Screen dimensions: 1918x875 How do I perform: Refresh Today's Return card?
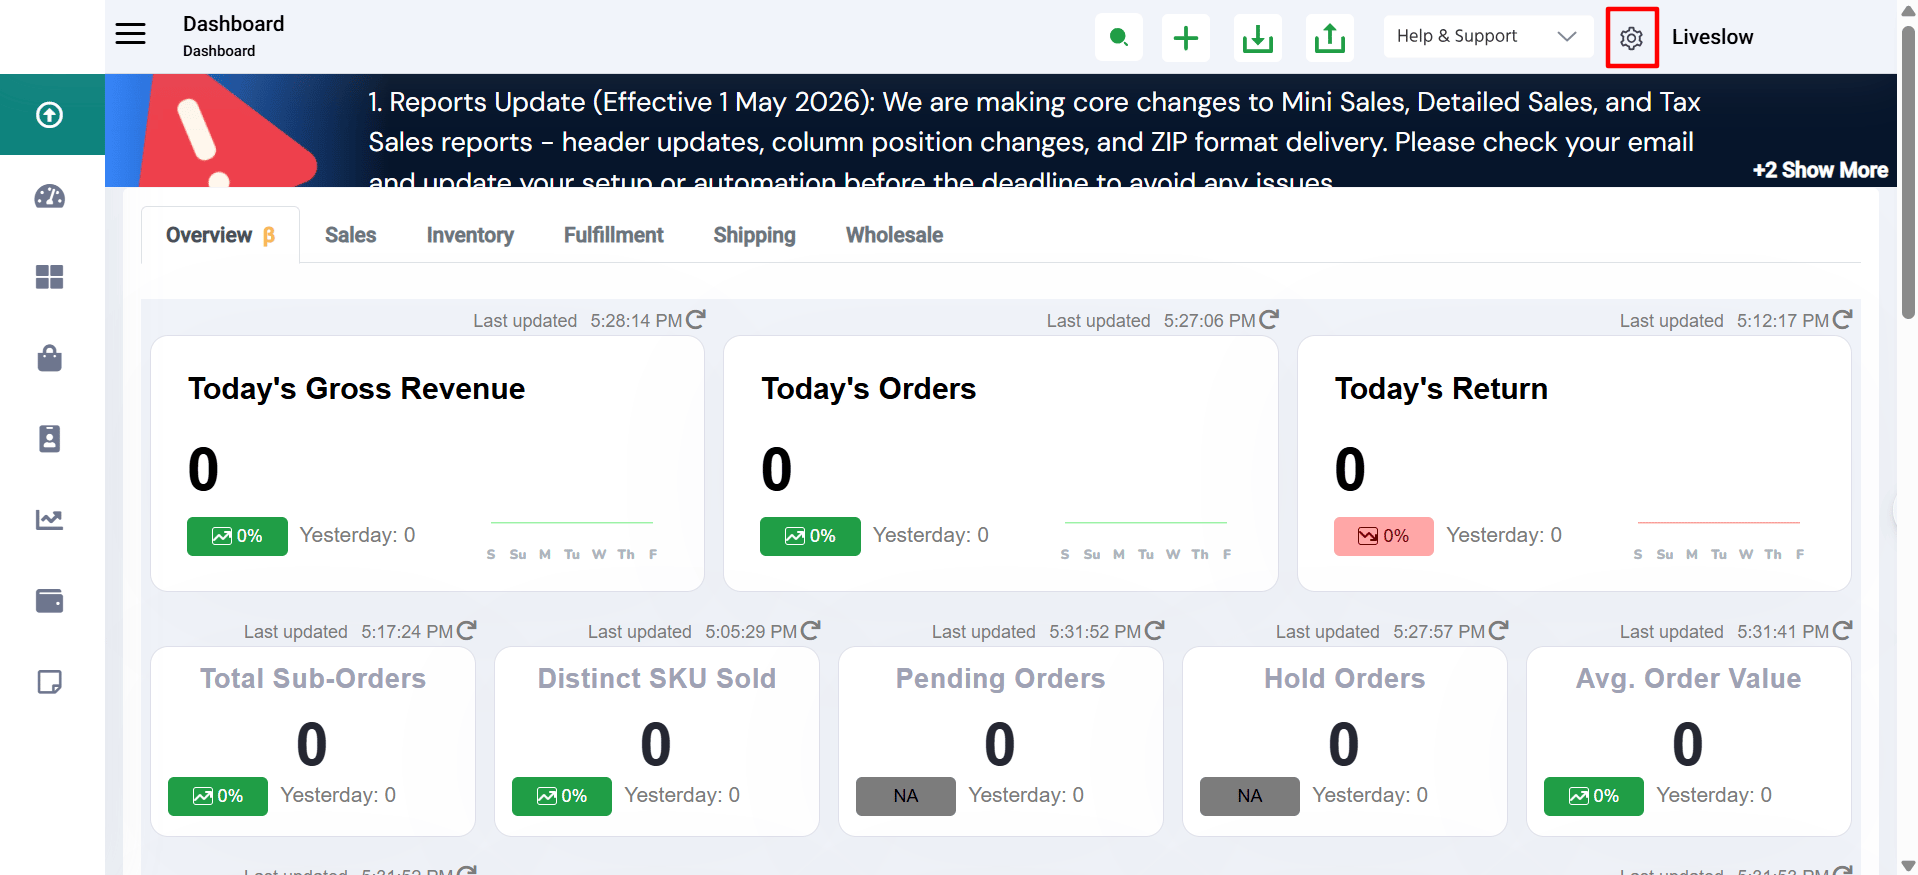point(1843,319)
